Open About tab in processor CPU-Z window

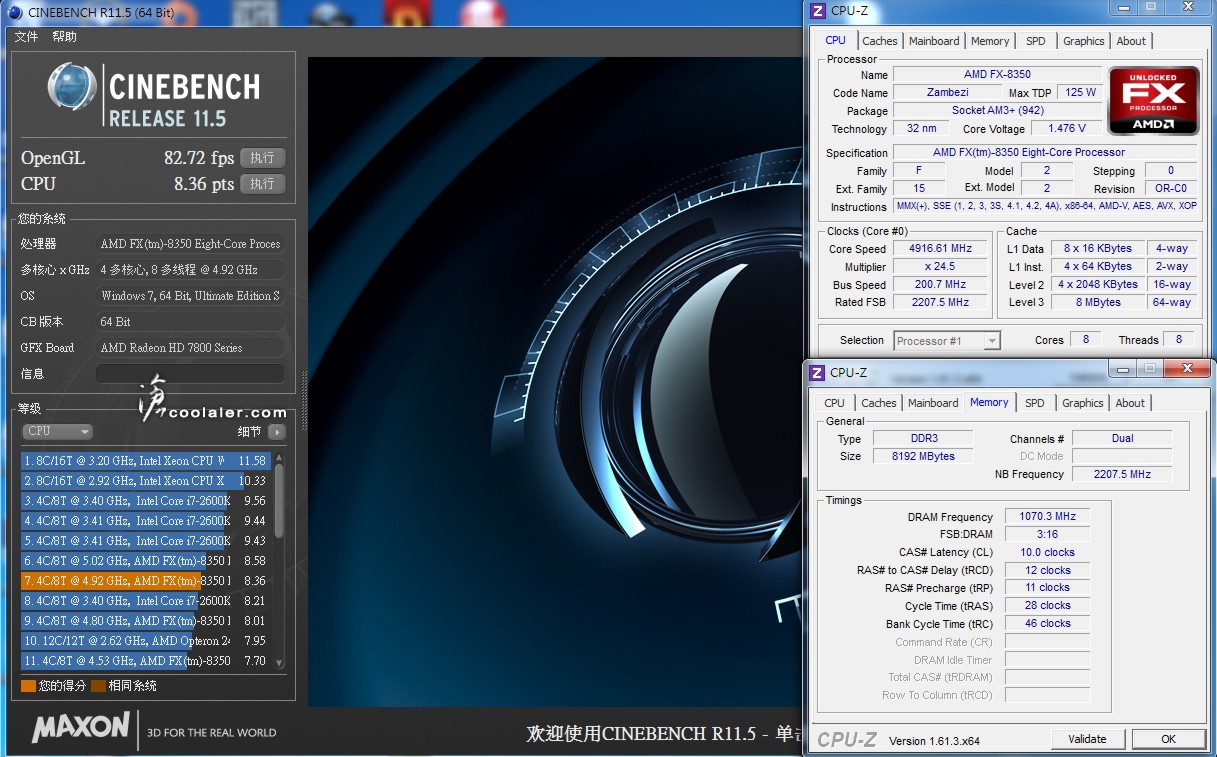coord(1131,41)
